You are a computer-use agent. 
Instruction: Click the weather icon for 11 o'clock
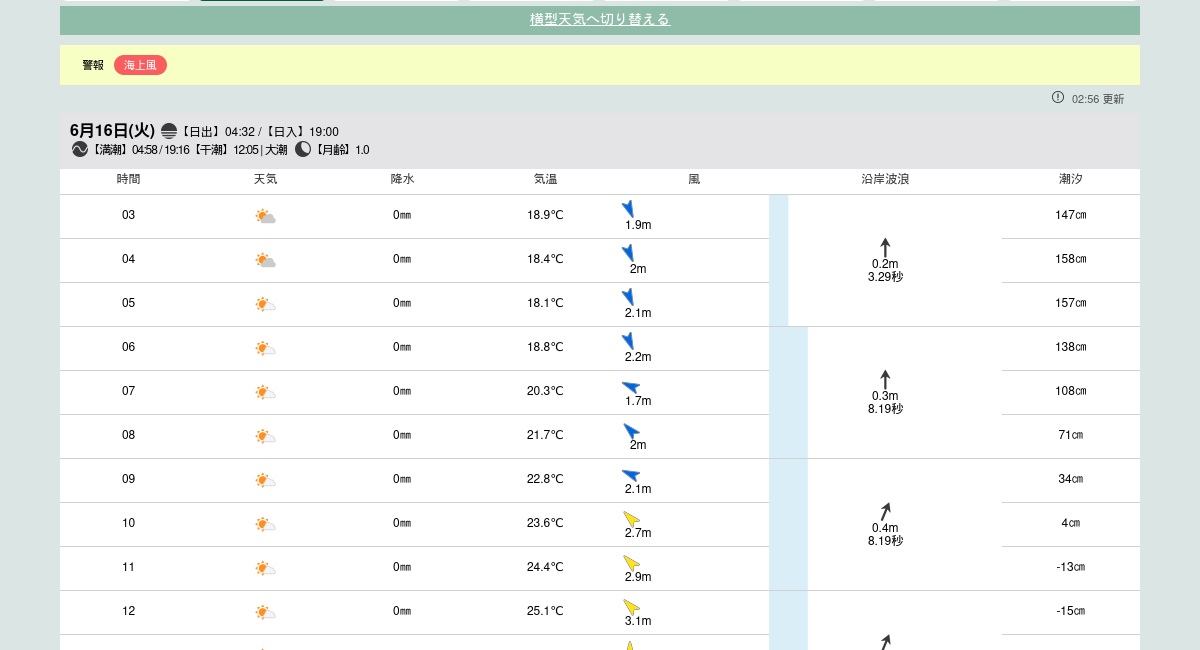point(265,567)
